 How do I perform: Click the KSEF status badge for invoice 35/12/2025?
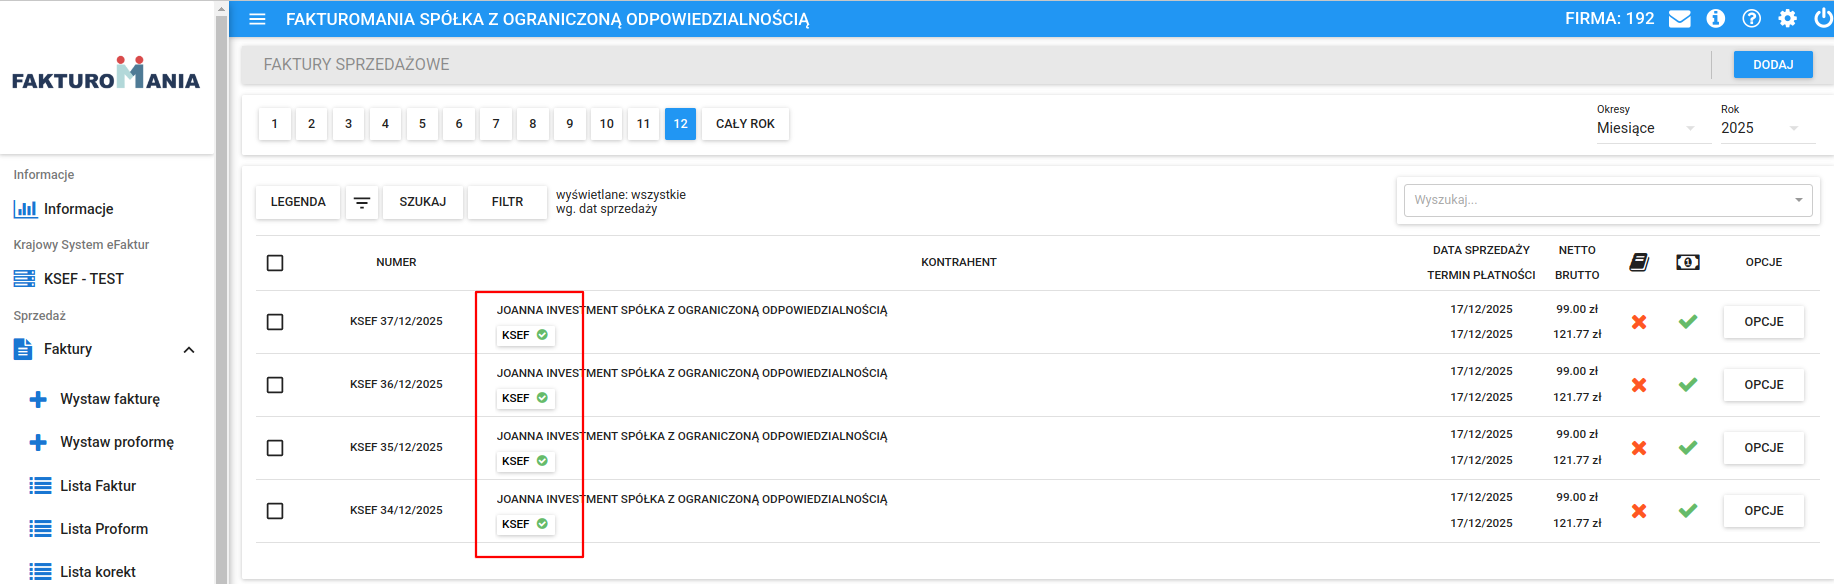click(x=525, y=461)
